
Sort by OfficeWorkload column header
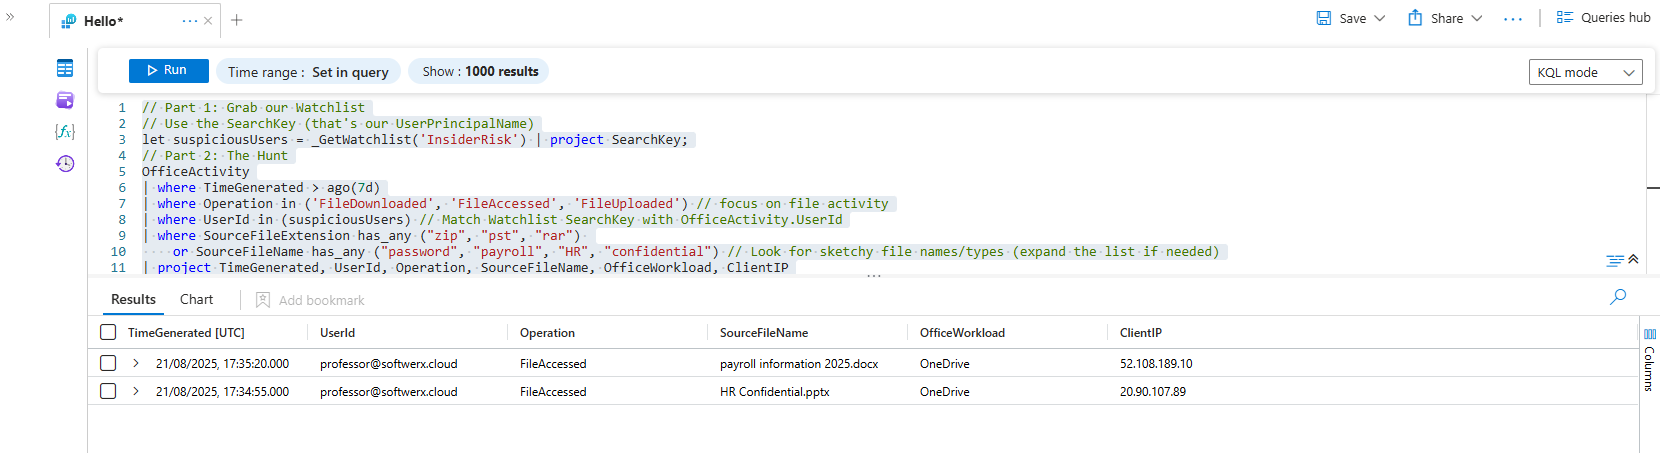pos(962,333)
